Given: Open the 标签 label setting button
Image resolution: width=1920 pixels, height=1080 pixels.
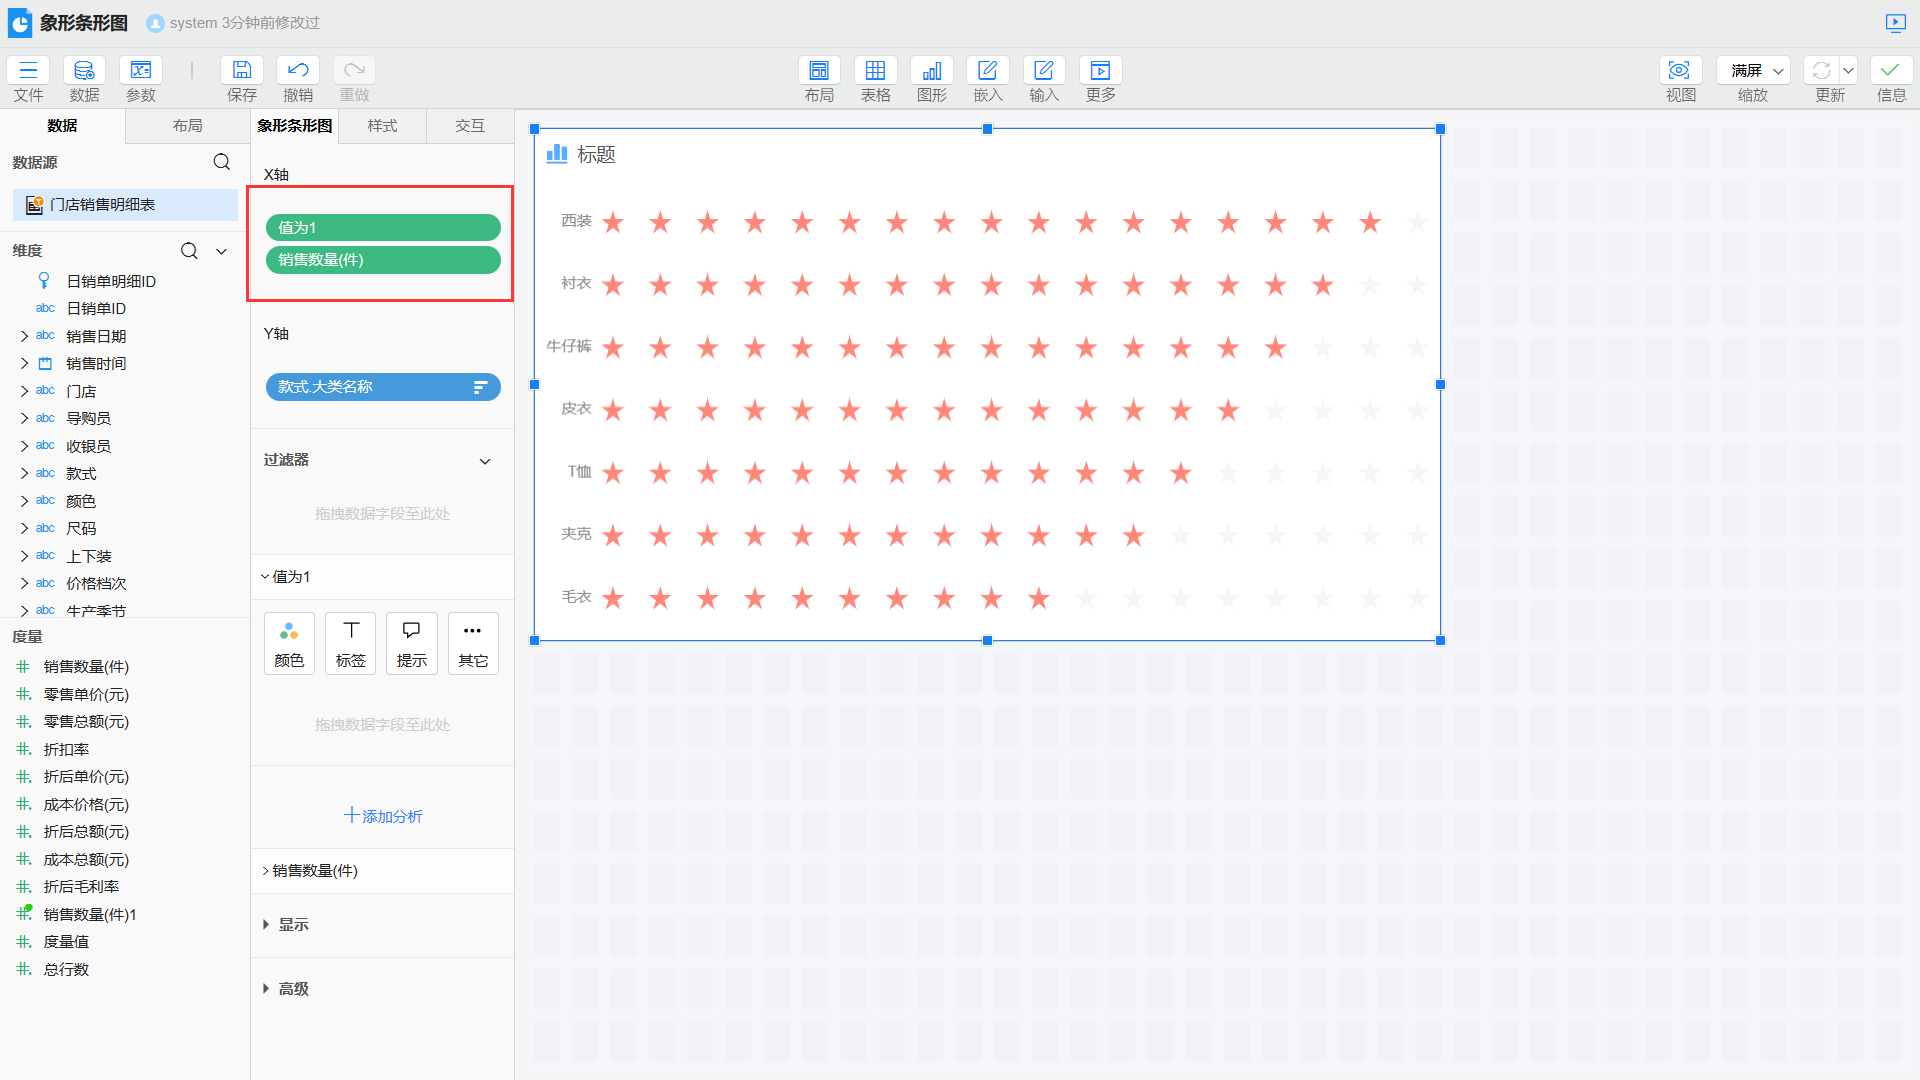Looking at the screenshot, I should pyautogui.click(x=351, y=643).
